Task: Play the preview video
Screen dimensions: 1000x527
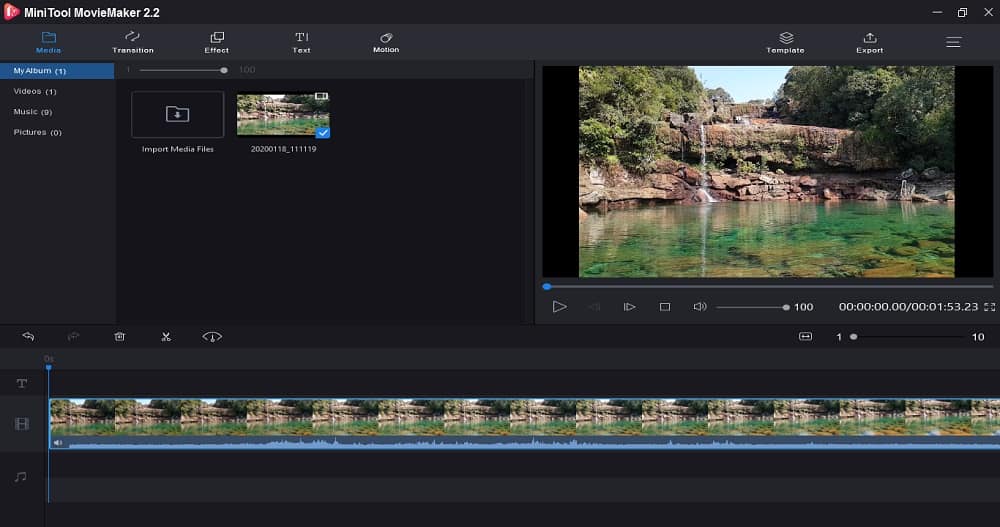Action: (559, 307)
